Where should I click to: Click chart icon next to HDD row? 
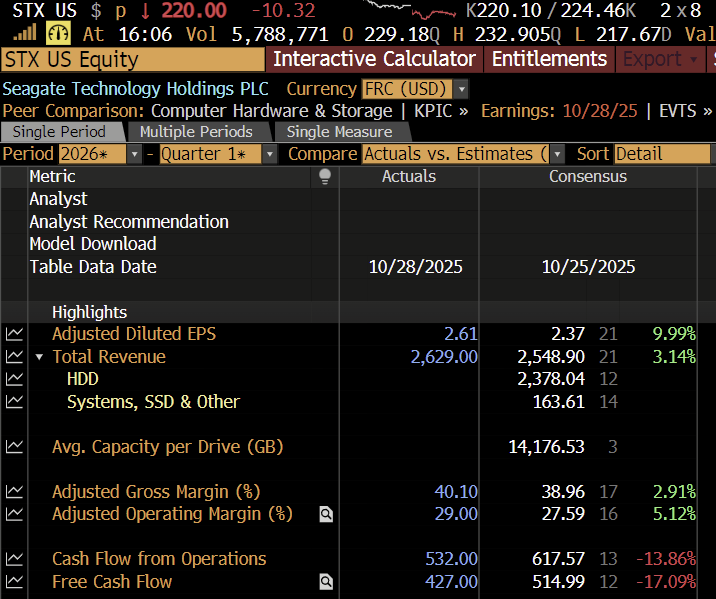point(14,379)
